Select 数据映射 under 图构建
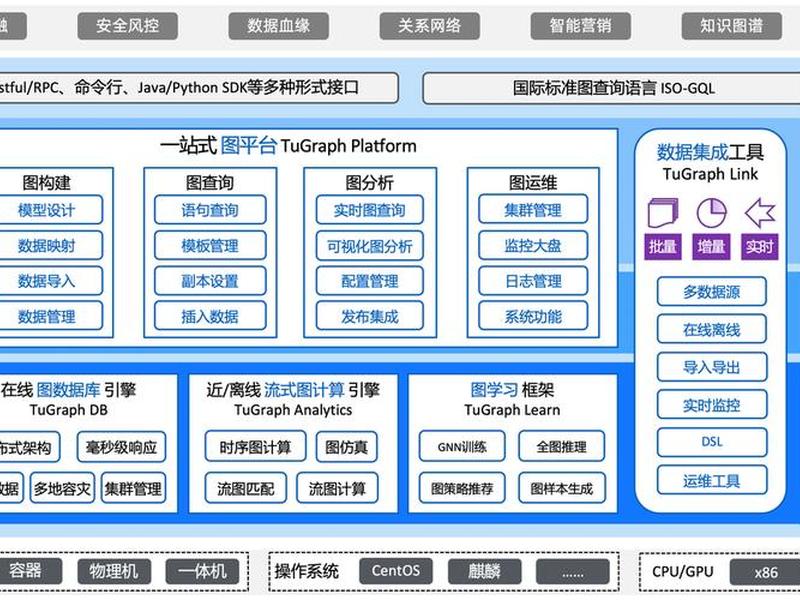The width and height of the screenshot is (800, 600). pos(50,245)
